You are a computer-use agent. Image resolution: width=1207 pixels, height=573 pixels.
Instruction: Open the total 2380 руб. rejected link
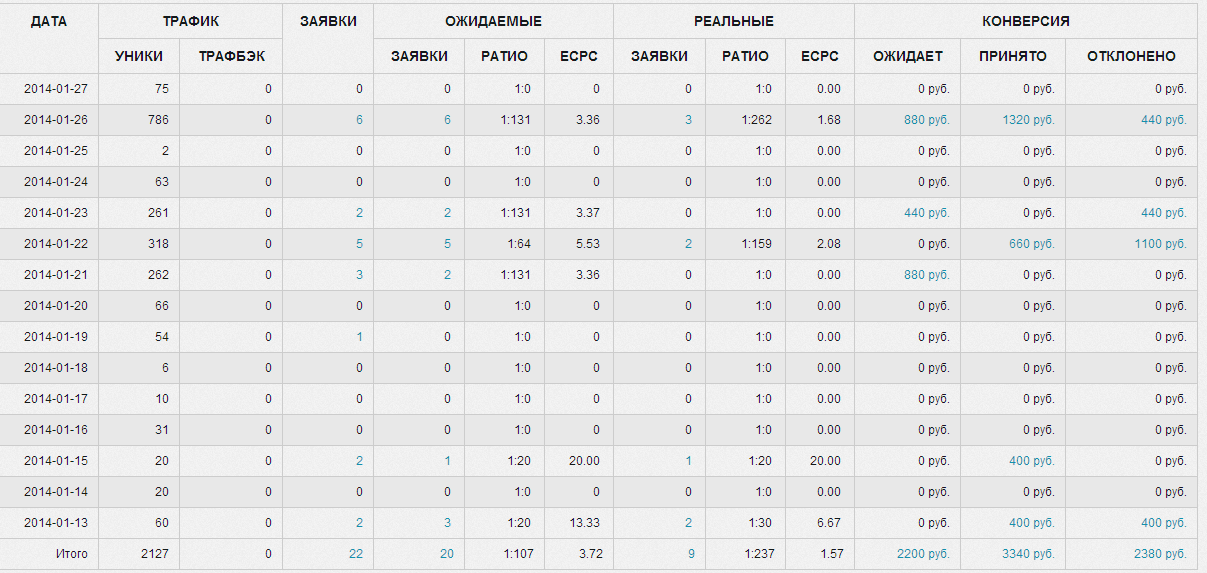1160,554
